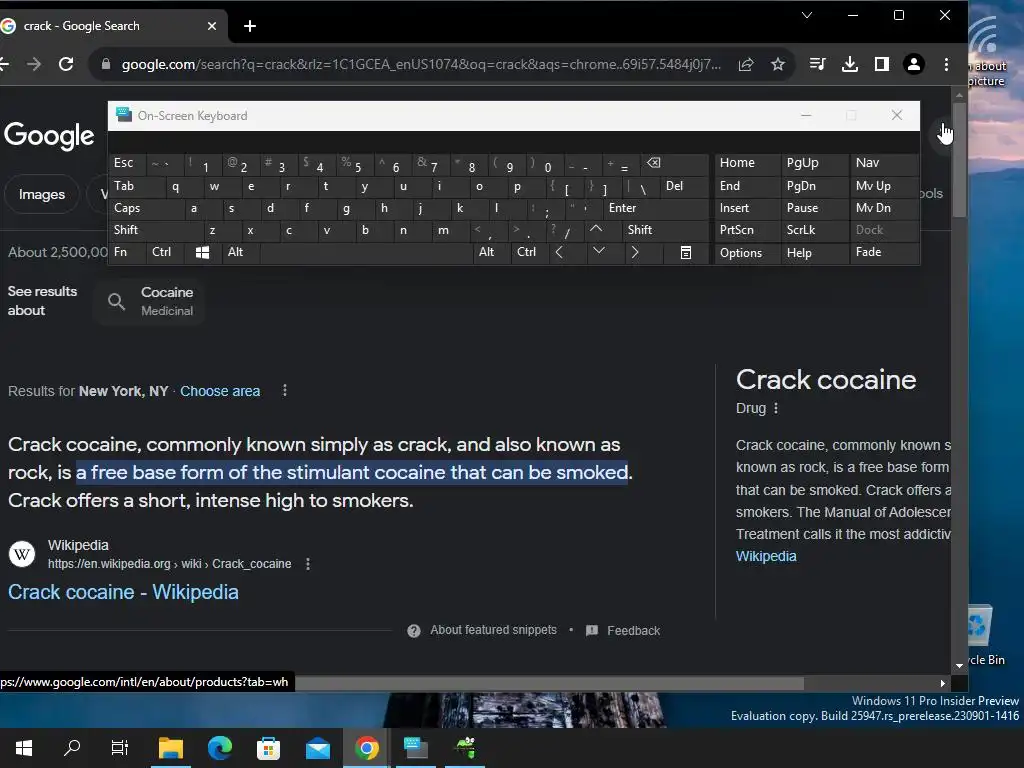Image resolution: width=1024 pixels, height=768 pixels.
Task: Click down arrow key on On-Screen Keyboard
Action: tap(598, 251)
